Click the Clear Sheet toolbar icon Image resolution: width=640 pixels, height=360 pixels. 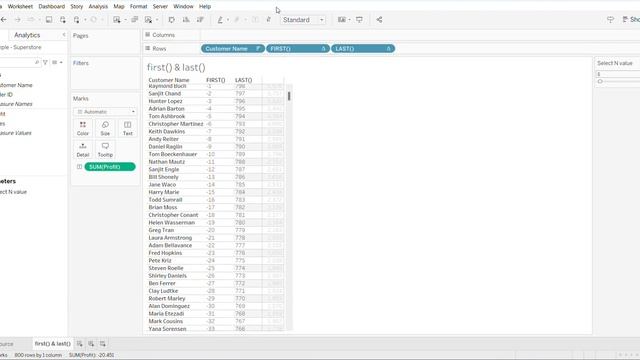point(148,20)
